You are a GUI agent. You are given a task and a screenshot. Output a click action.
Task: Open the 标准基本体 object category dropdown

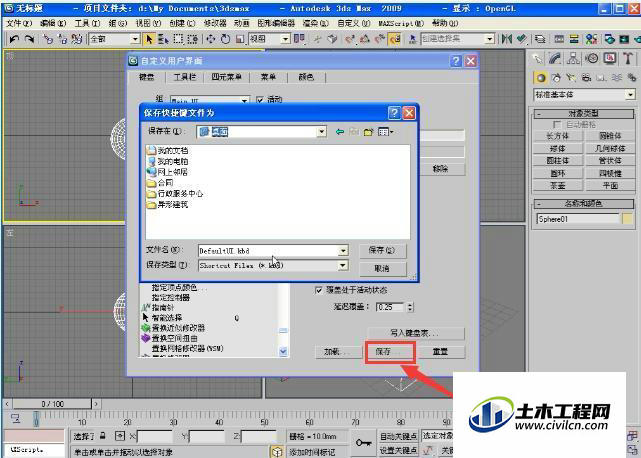pyautogui.click(x=630, y=94)
